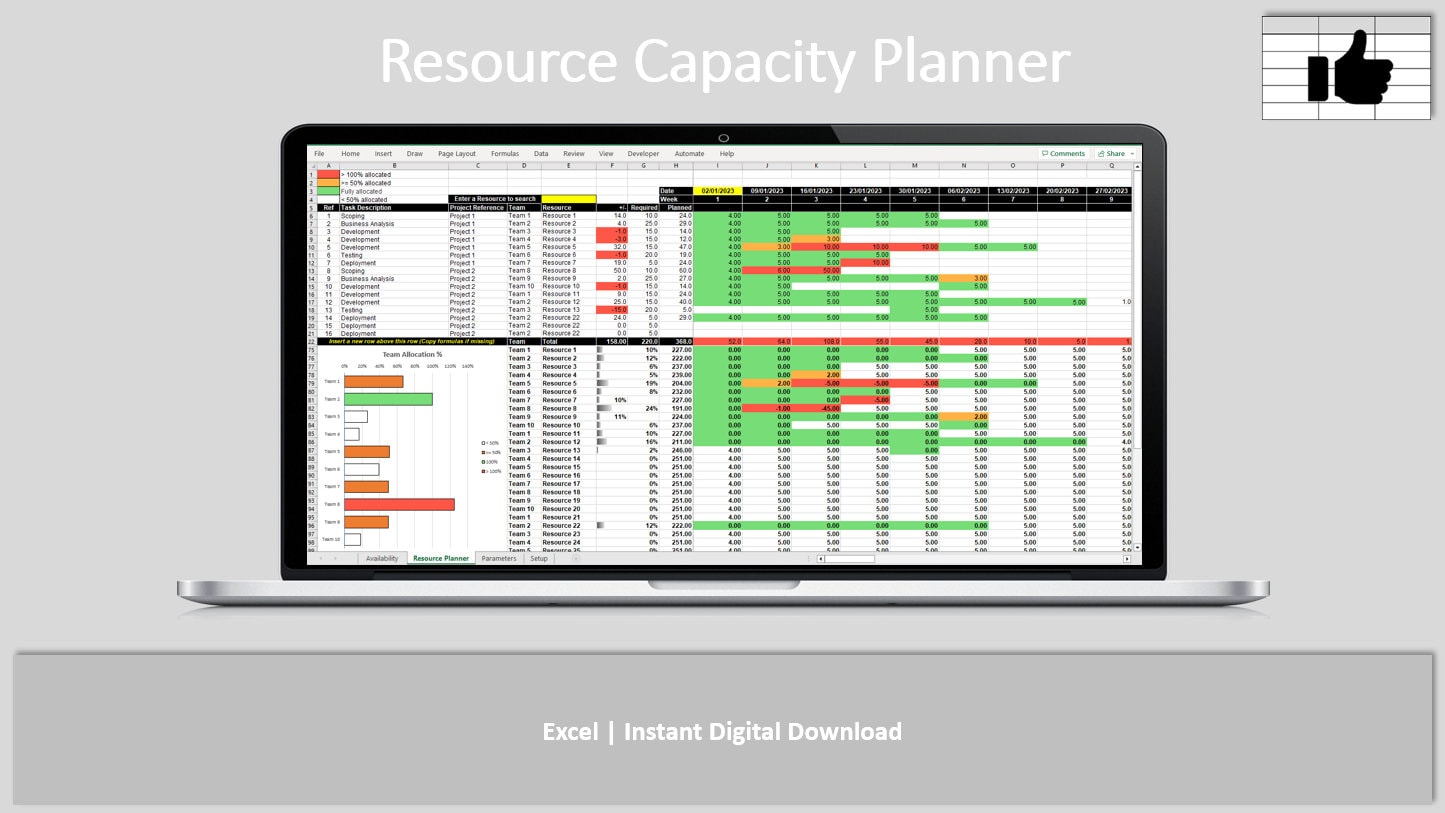This screenshot has width=1445, height=813.
Task: Open the Share dropdown arrow
Action: point(1131,153)
